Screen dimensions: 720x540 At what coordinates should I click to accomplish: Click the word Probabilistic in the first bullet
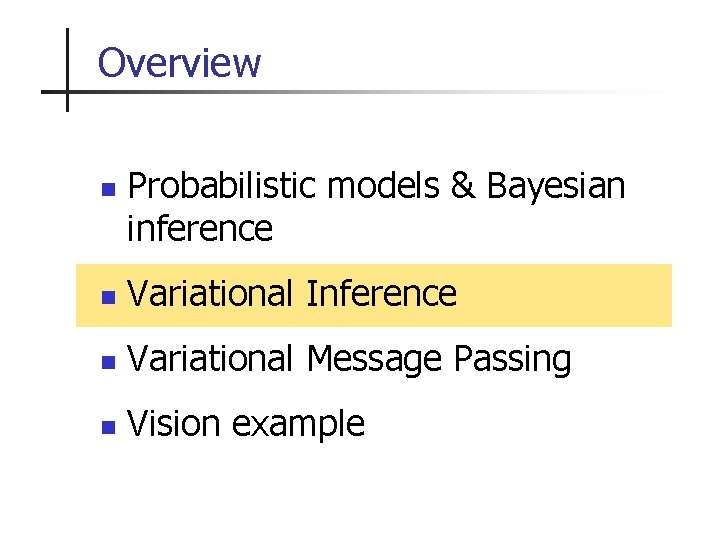pyautogui.click(x=222, y=186)
